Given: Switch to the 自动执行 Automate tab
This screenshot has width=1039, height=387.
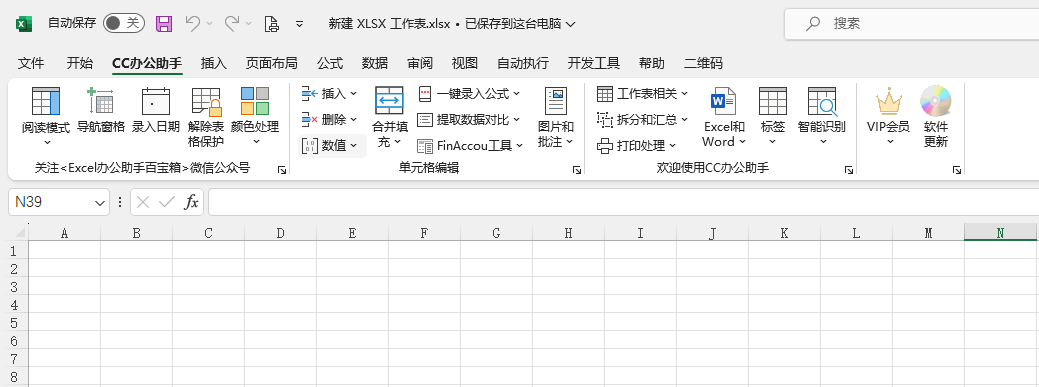Looking at the screenshot, I should (x=522, y=63).
